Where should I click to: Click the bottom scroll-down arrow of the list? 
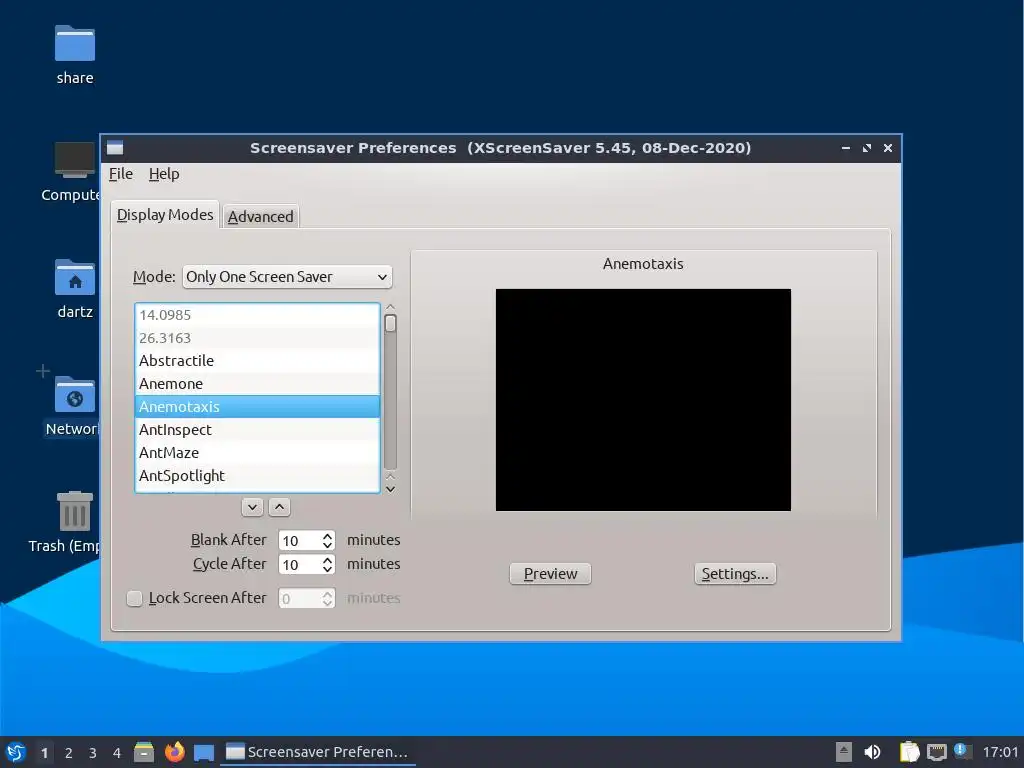pos(391,489)
